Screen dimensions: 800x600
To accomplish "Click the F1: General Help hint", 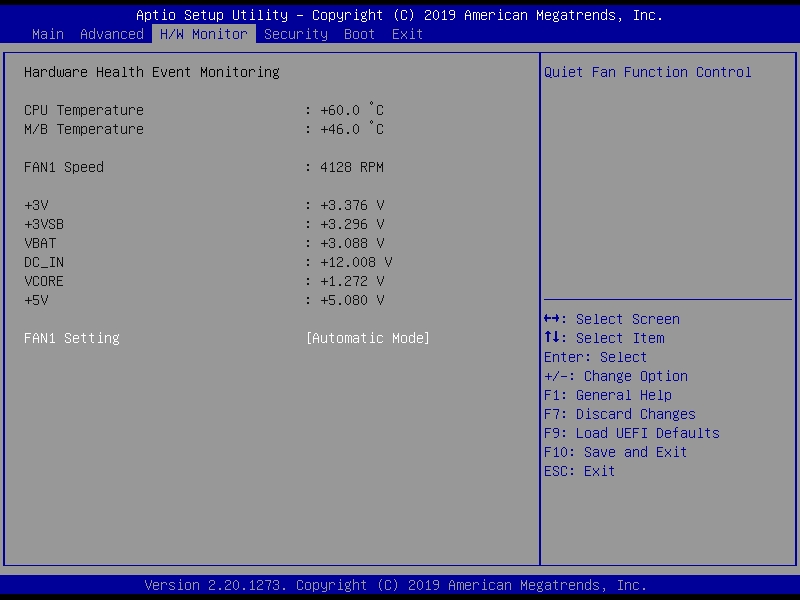I will tap(608, 395).
